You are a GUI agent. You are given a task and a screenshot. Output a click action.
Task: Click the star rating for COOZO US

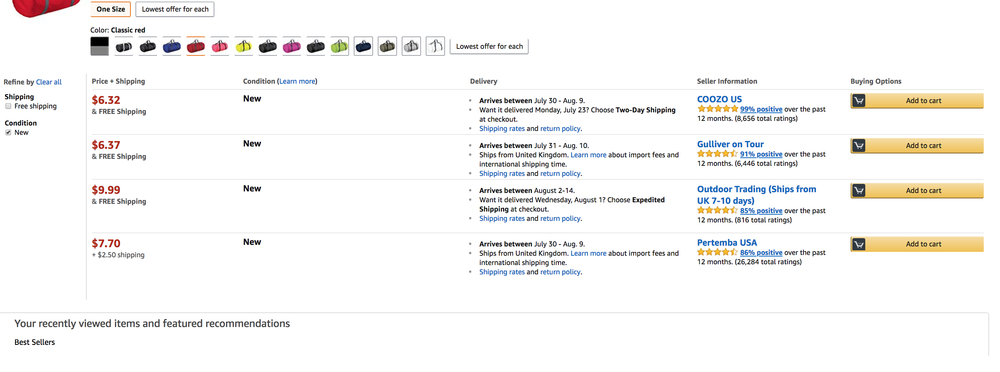[x=717, y=109]
